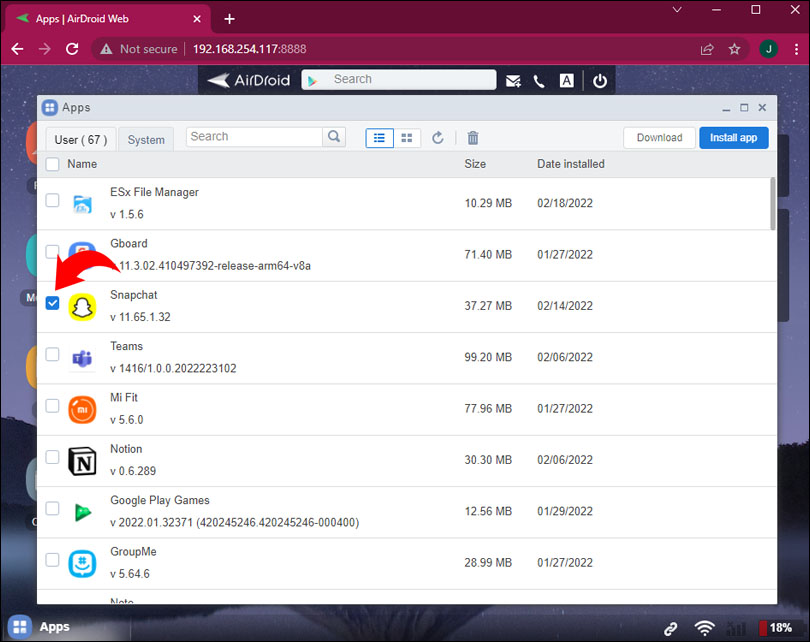
Task: Click the Snapchat app name
Action: (134, 295)
